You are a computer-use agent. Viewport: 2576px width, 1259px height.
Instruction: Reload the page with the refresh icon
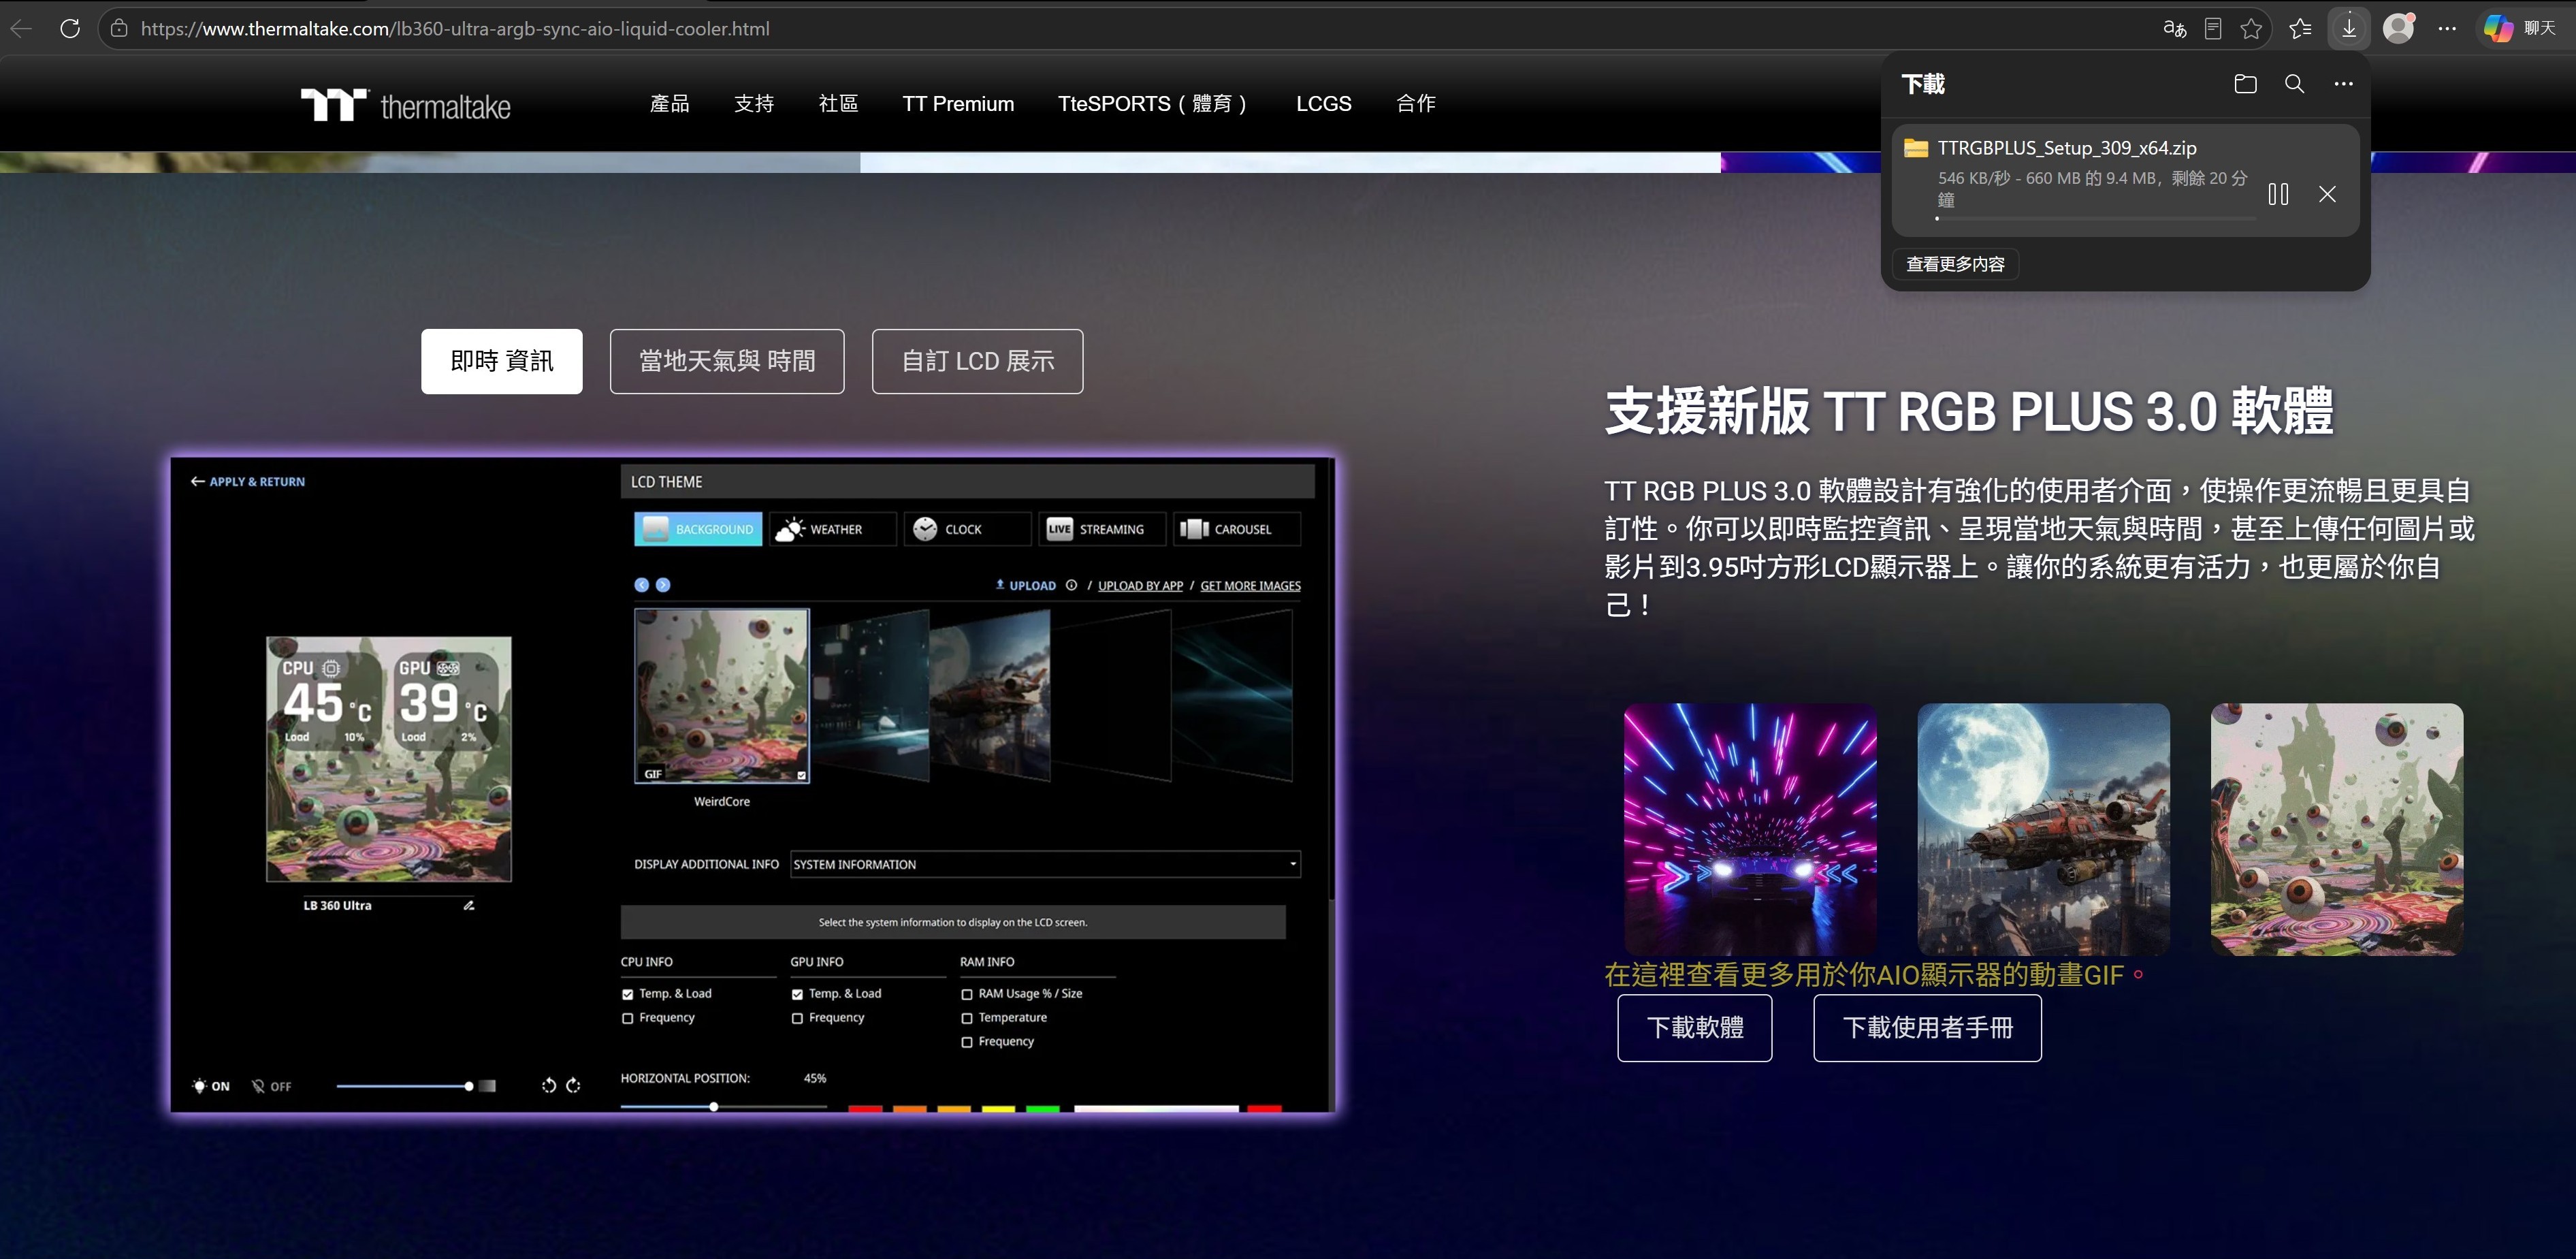[x=70, y=28]
